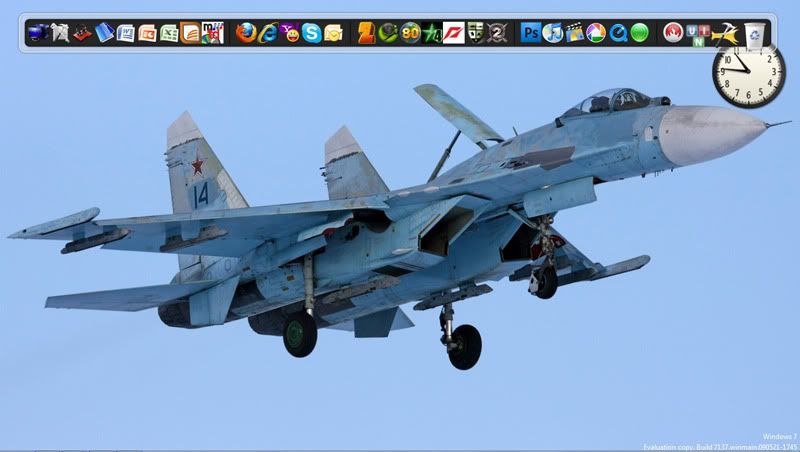Click the yellow pickaxe tools icon
The height and width of the screenshot is (452, 800).
pos(724,34)
